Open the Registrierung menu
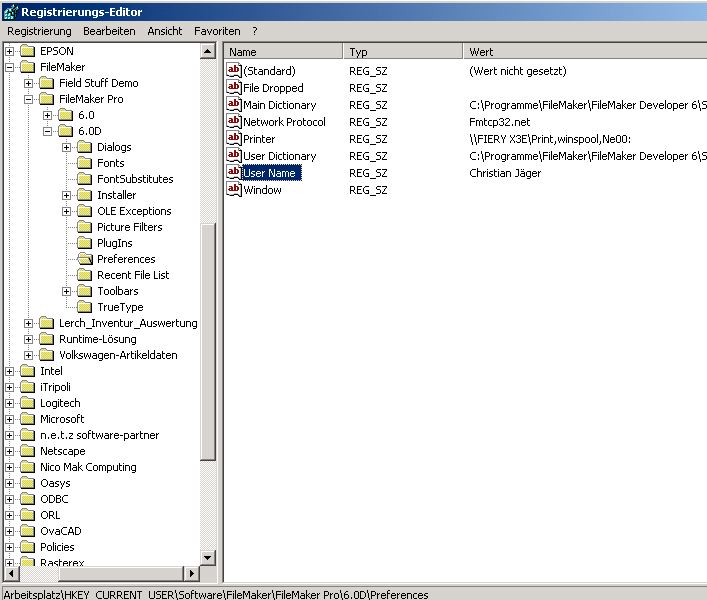The width and height of the screenshot is (707, 600). coord(39,31)
